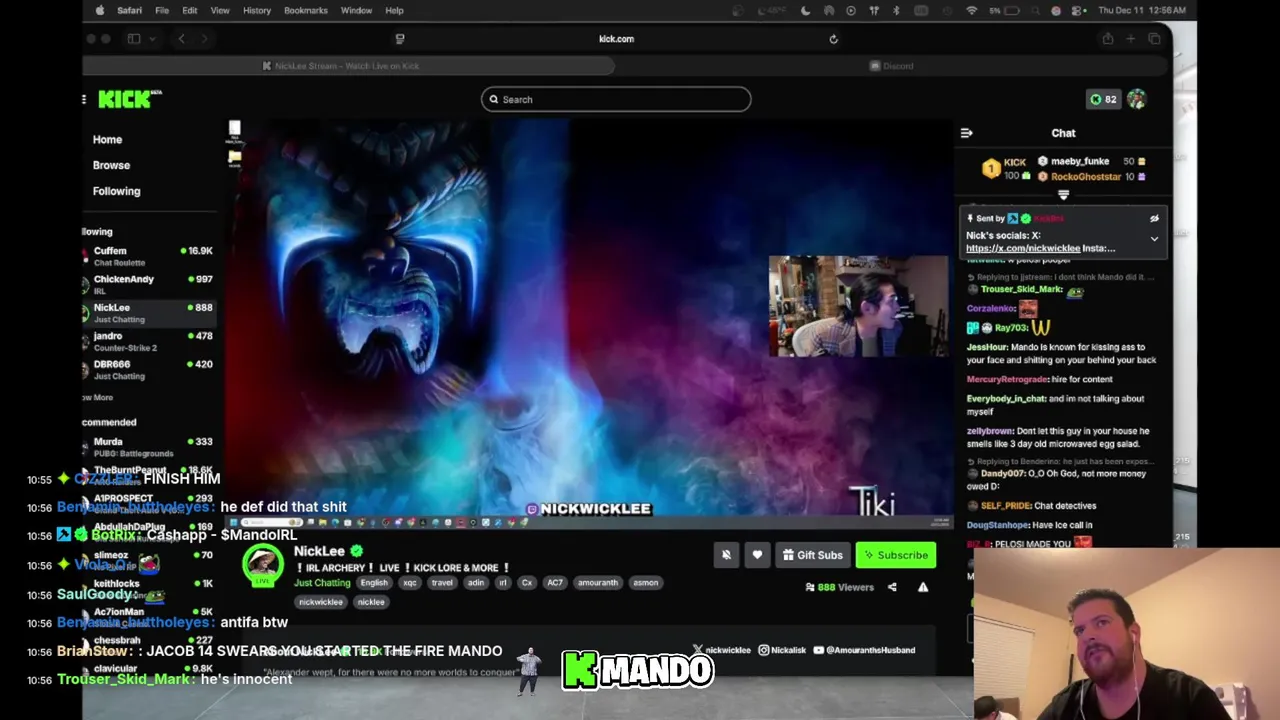Open the YouTube AmouranthsHusband link
The image size is (1280, 720).
pyautogui.click(x=865, y=650)
